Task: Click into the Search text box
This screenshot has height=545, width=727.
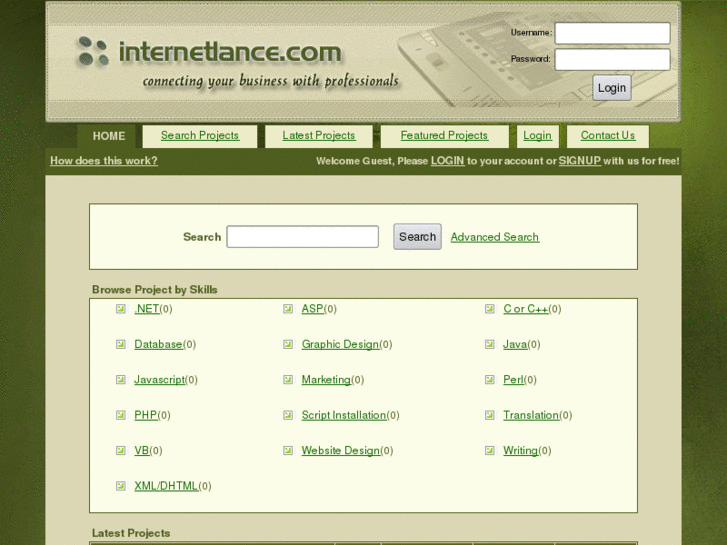Action: (302, 237)
